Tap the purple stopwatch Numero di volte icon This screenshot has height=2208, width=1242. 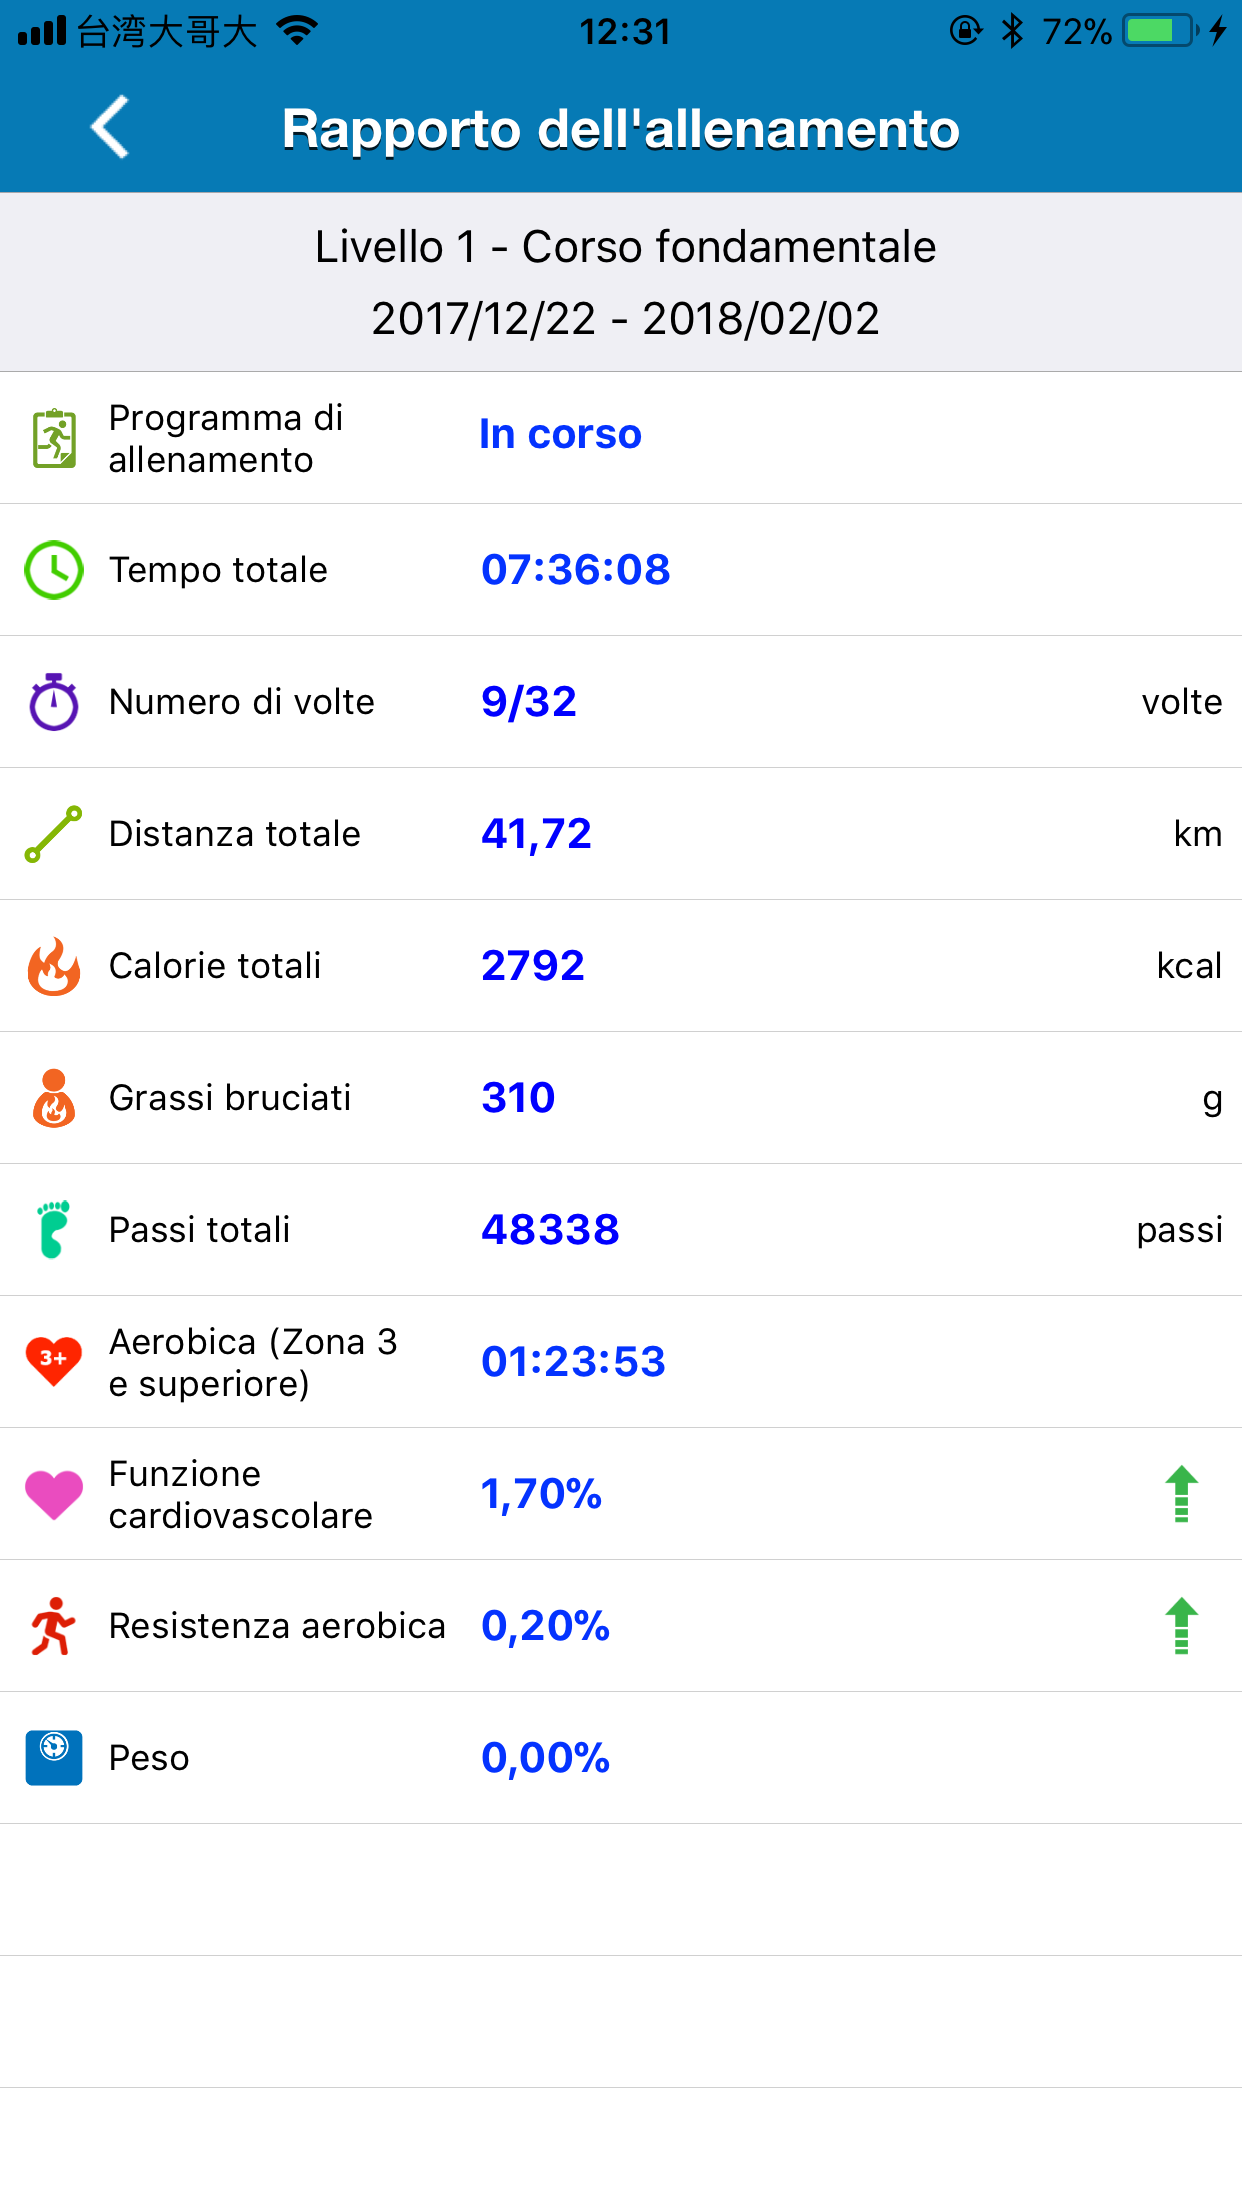pyautogui.click(x=54, y=702)
